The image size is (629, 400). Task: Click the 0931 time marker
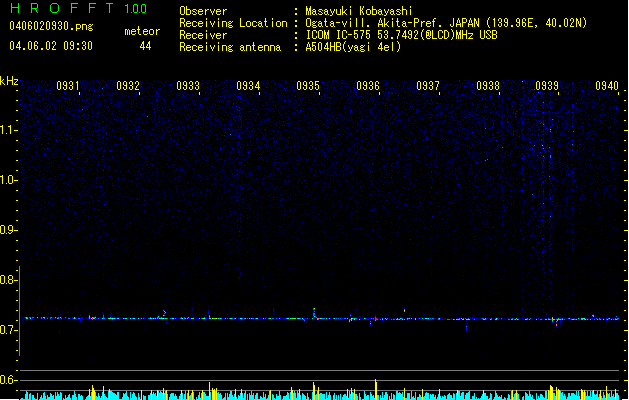67,86
